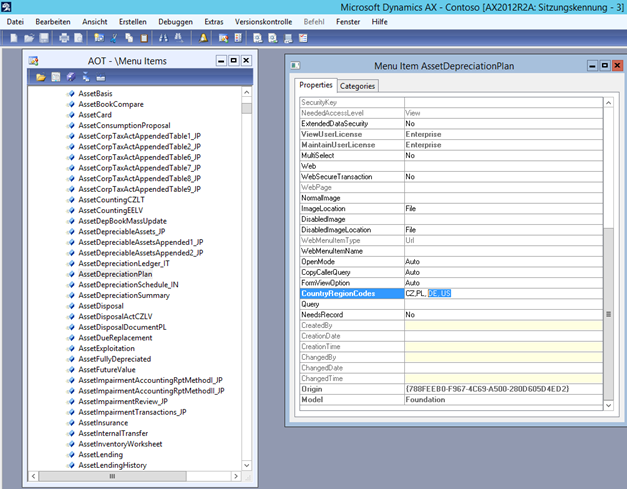Click the Find binoculars icon in toolbar
Image resolution: width=627 pixels, height=489 pixels.
(x=163, y=38)
